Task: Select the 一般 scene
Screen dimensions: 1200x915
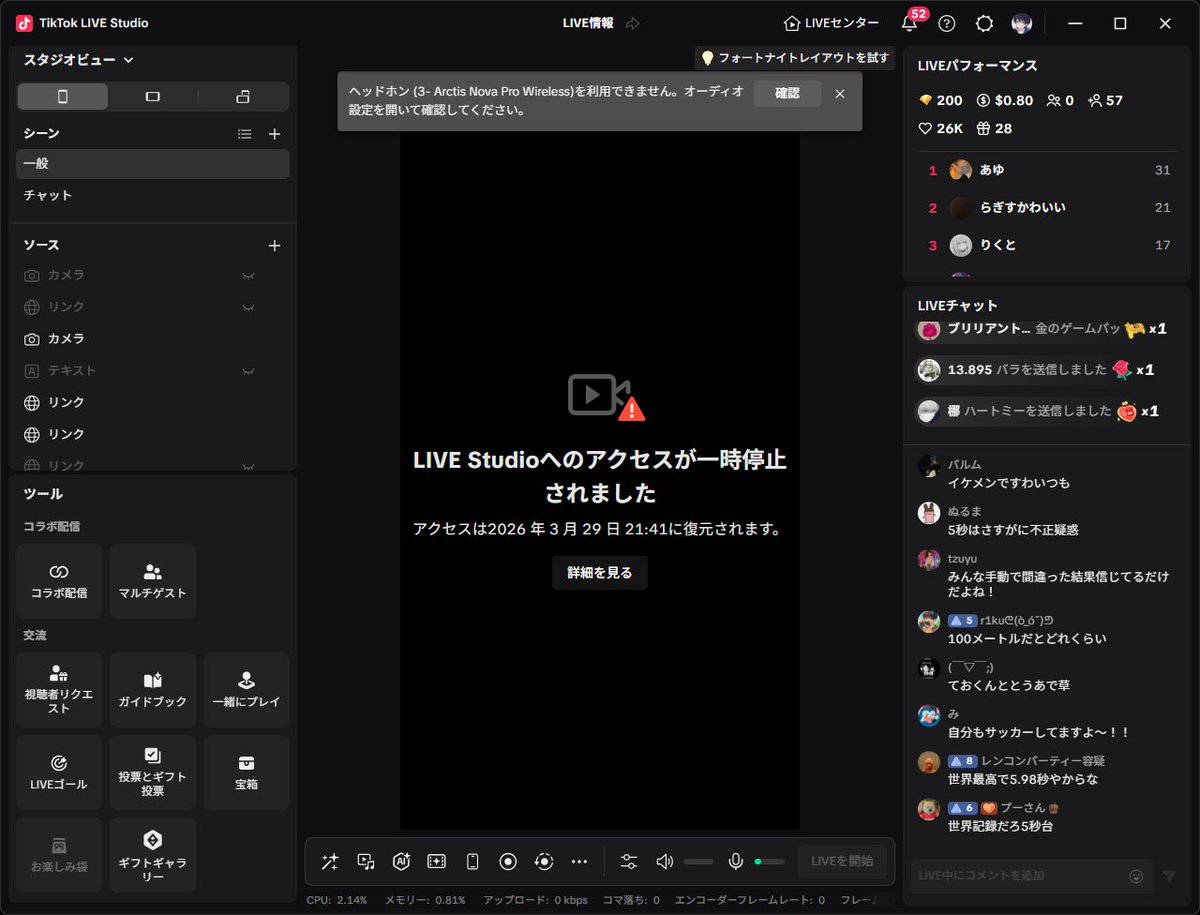Action: (x=153, y=164)
